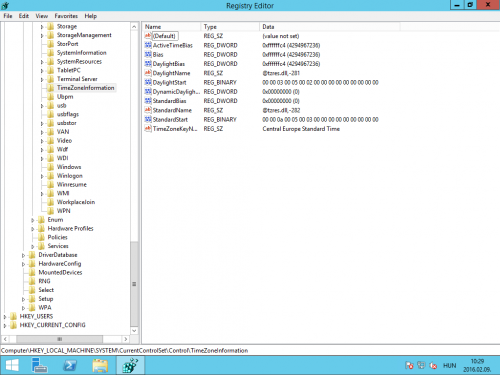Viewport: 500px width, 375px height.
Task: Click the Action Center flag tray icon
Action: [x=409, y=365]
